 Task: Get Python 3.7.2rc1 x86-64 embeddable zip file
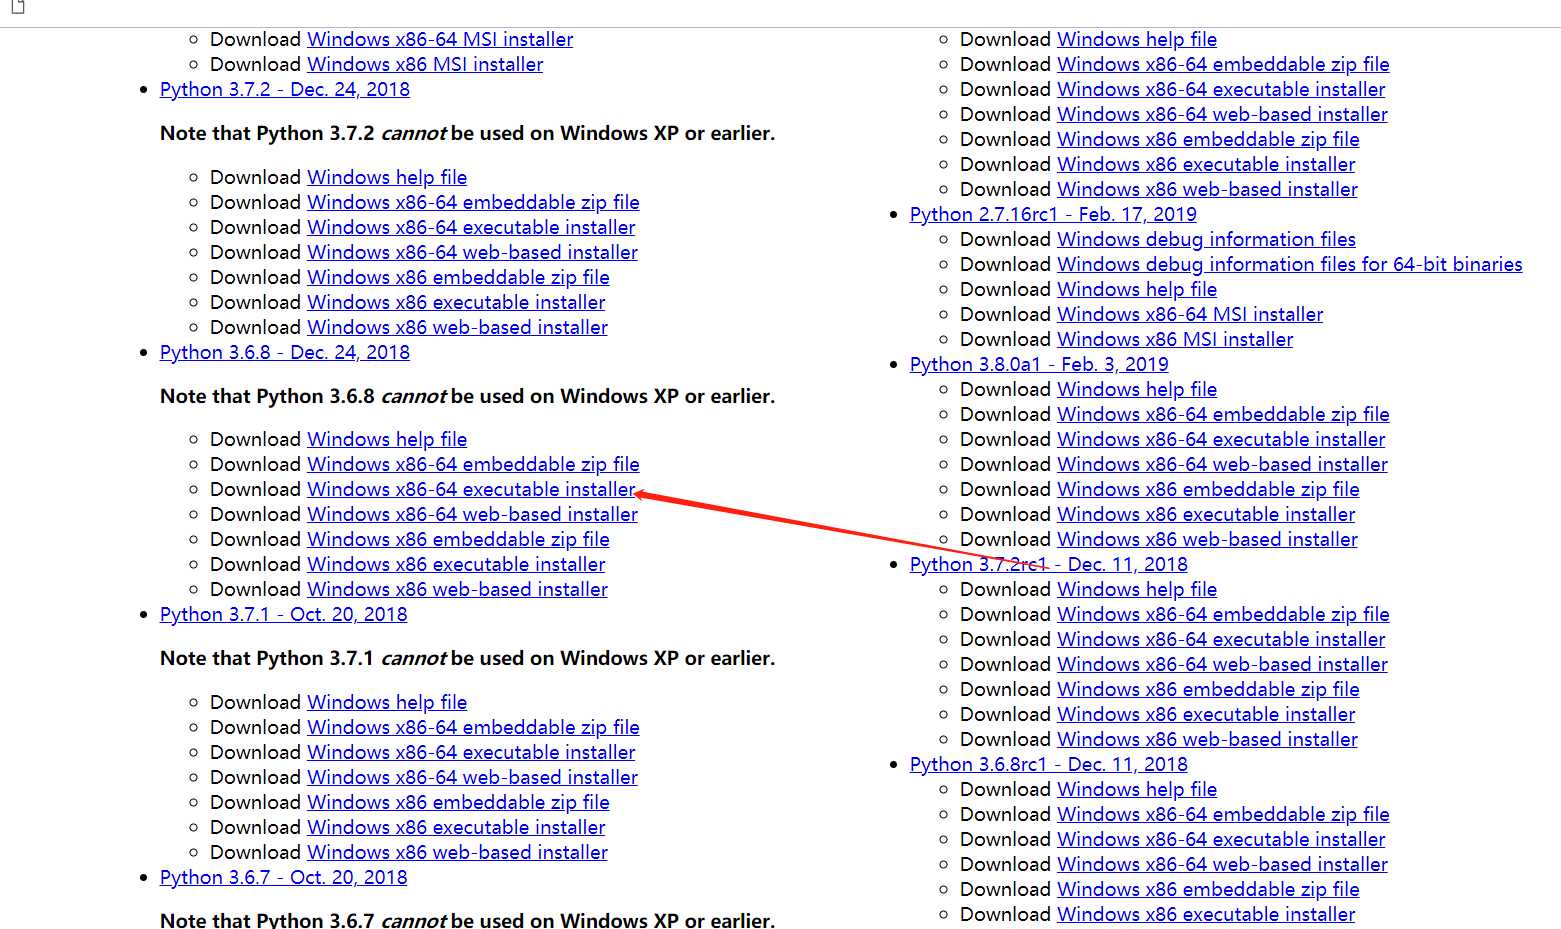[1223, 614]
